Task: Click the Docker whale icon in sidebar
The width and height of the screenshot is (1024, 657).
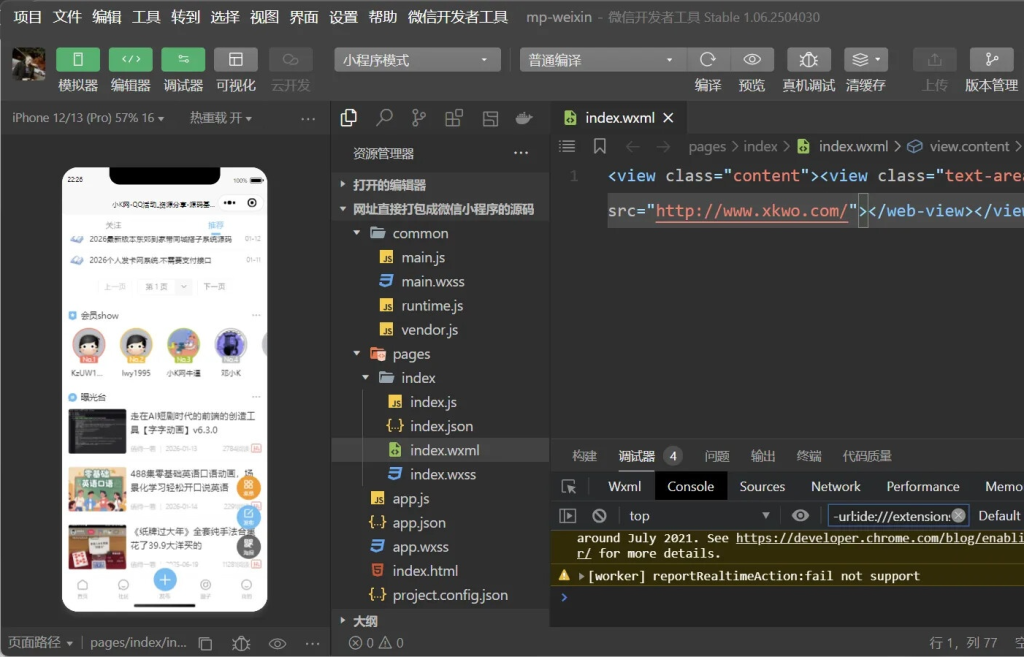Action: 523,118
